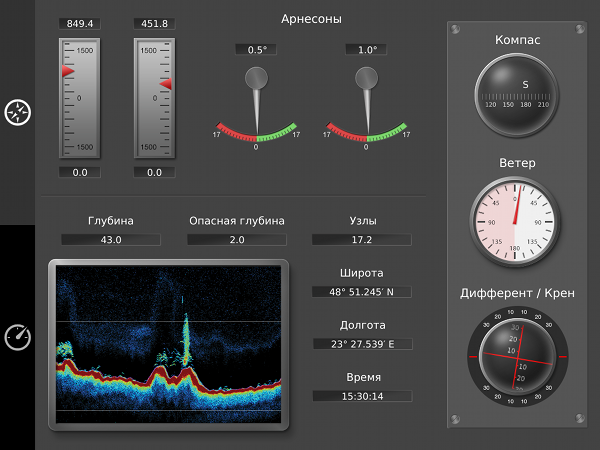Click the right vertical linear gauge scale
Image resolution: width=600 pixels, height=450 pixels.
[154, 98]
